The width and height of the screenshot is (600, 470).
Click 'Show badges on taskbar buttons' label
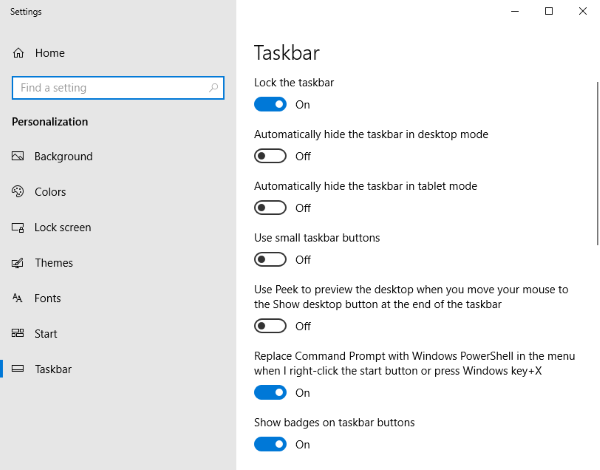pos(334,422)
